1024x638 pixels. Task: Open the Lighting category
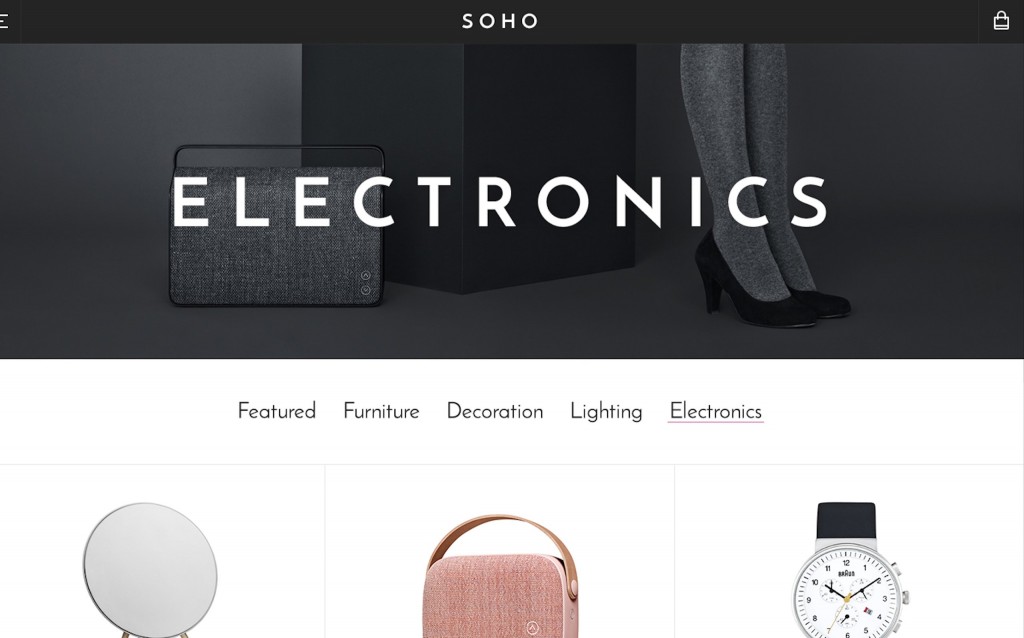click(x=606, y=411)
